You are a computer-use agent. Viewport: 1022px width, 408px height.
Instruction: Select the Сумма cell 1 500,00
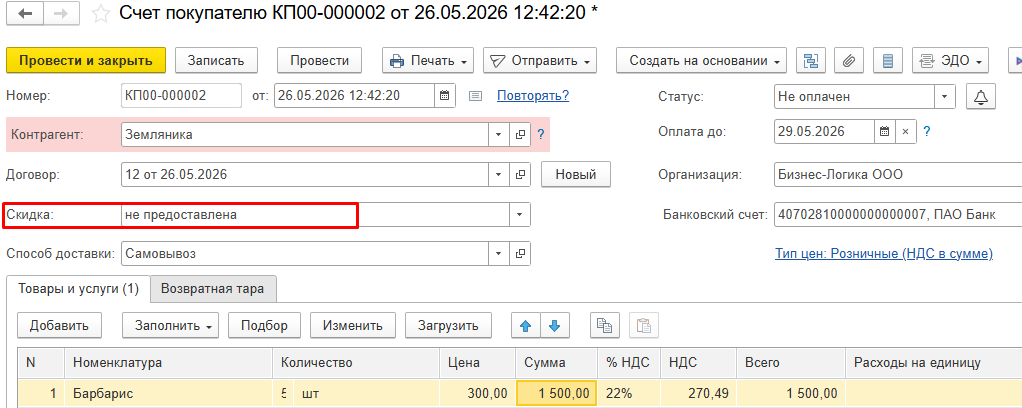[x=556, y=393]
